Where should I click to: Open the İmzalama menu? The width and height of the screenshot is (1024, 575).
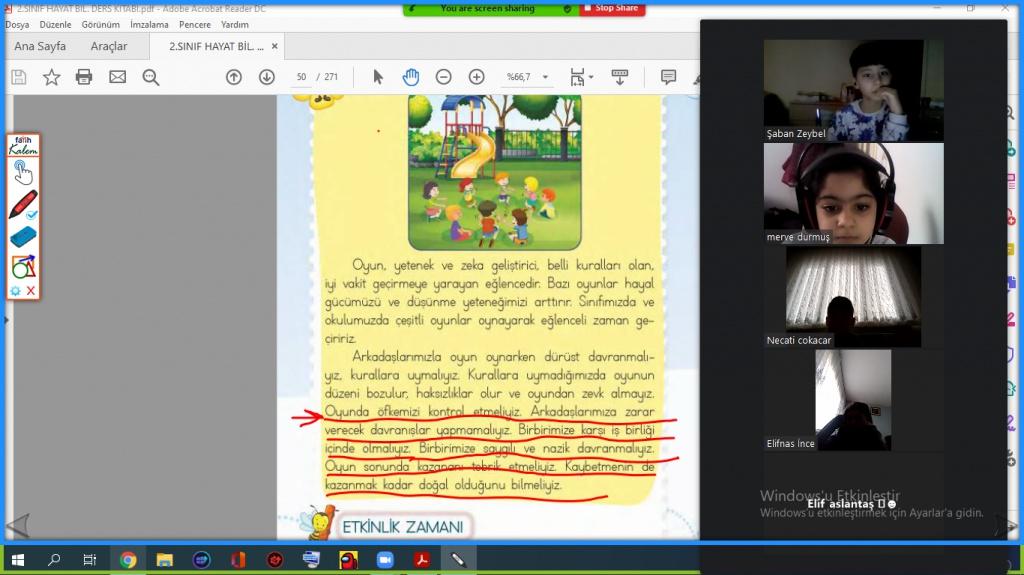coord(149,25)
